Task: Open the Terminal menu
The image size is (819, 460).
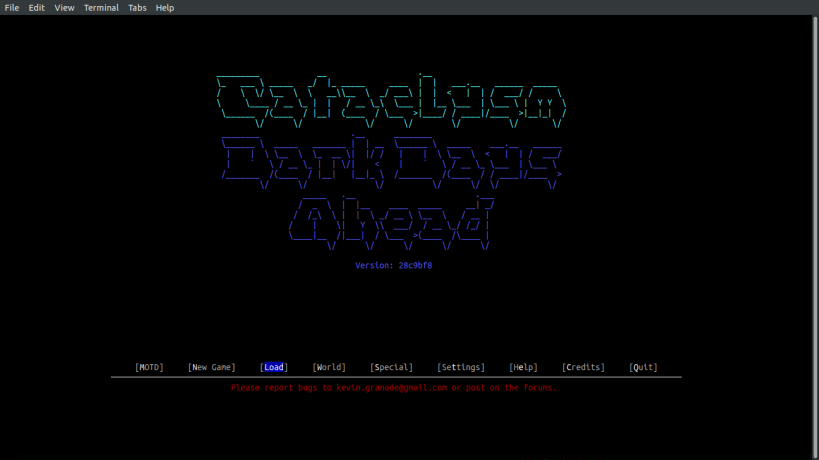Action: pos(101,8)
